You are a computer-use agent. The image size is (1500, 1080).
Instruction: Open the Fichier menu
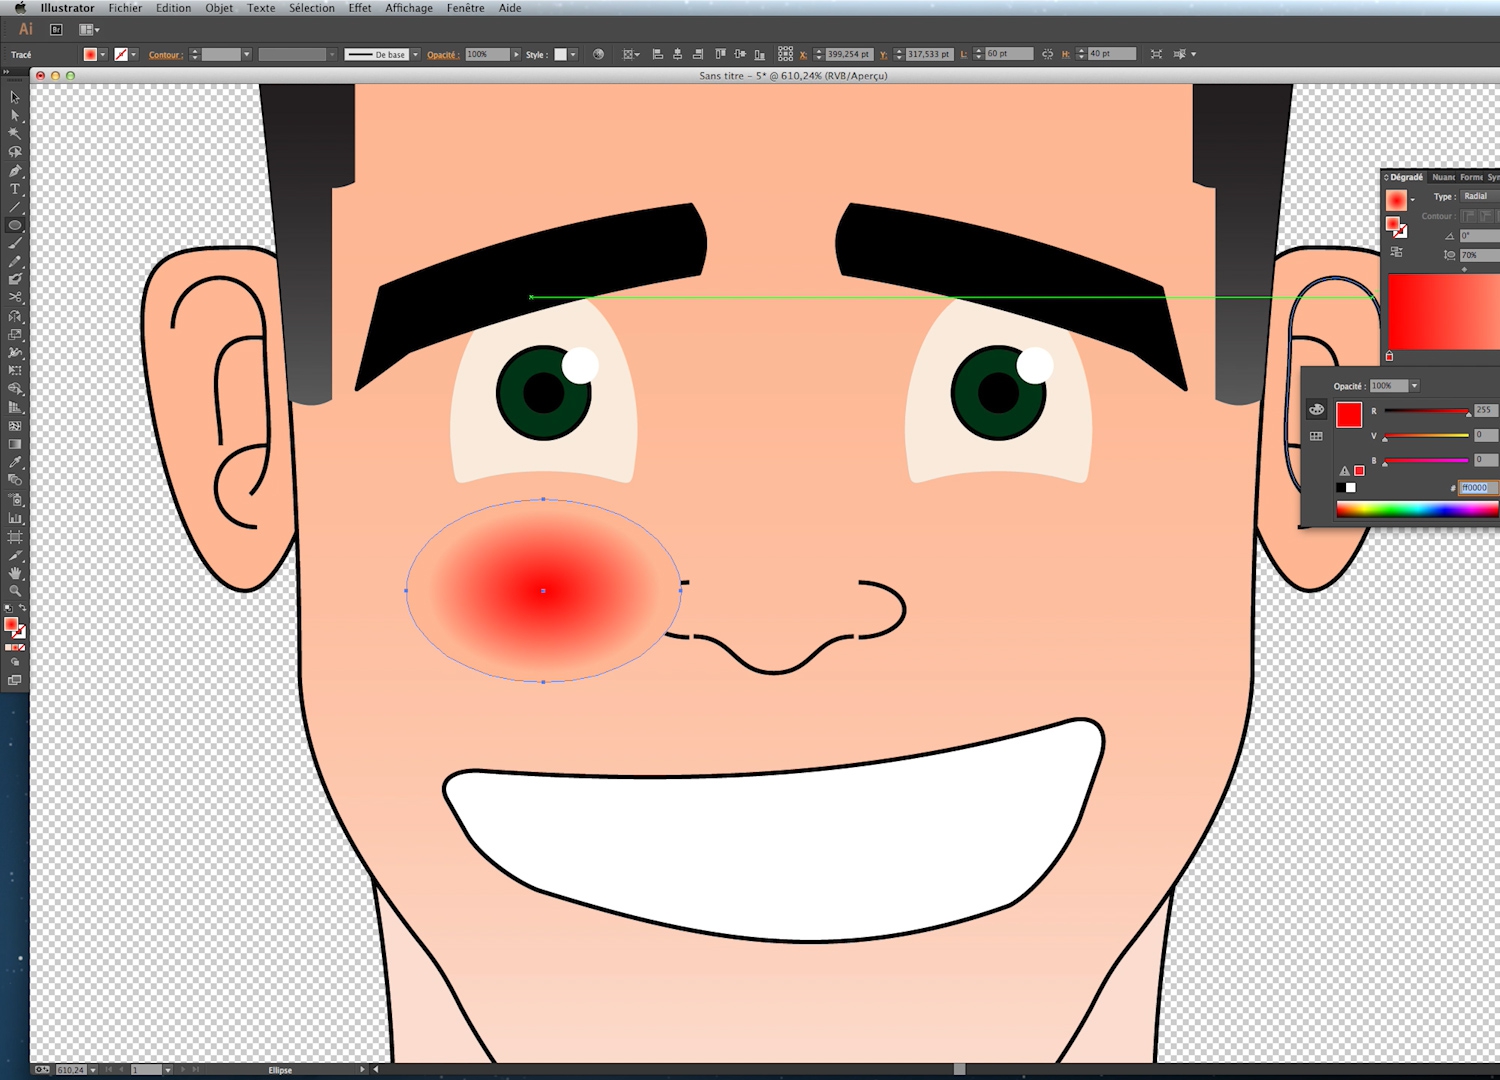[125, 8]
